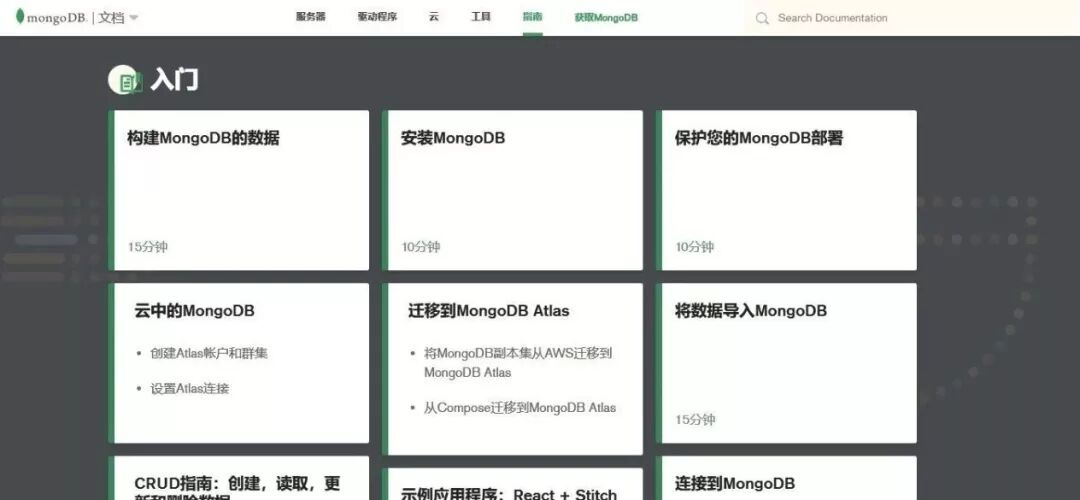Viewport: 1080px width, 500px height.
Task: Click 从Compose迁移到MongoDB Atlas link
Action: [519, 408]
